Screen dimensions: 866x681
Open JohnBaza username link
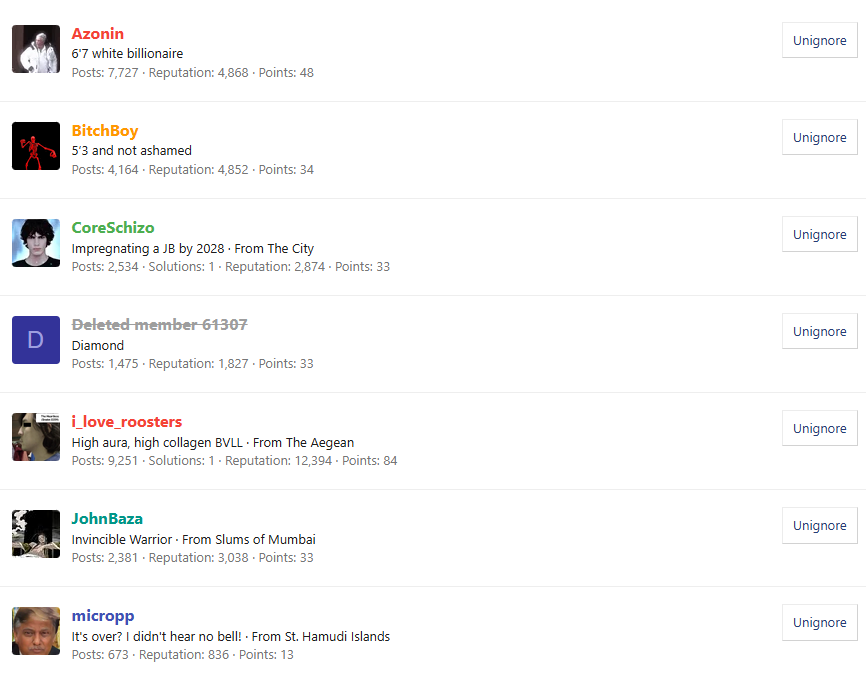[x=107, y=519]
